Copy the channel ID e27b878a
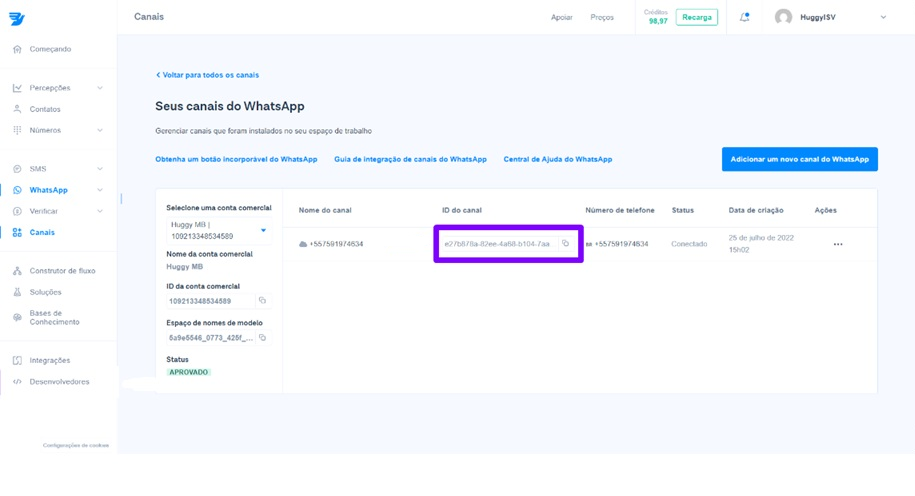The width and height of the screenshot is (915, 496). tap(565, 244)
